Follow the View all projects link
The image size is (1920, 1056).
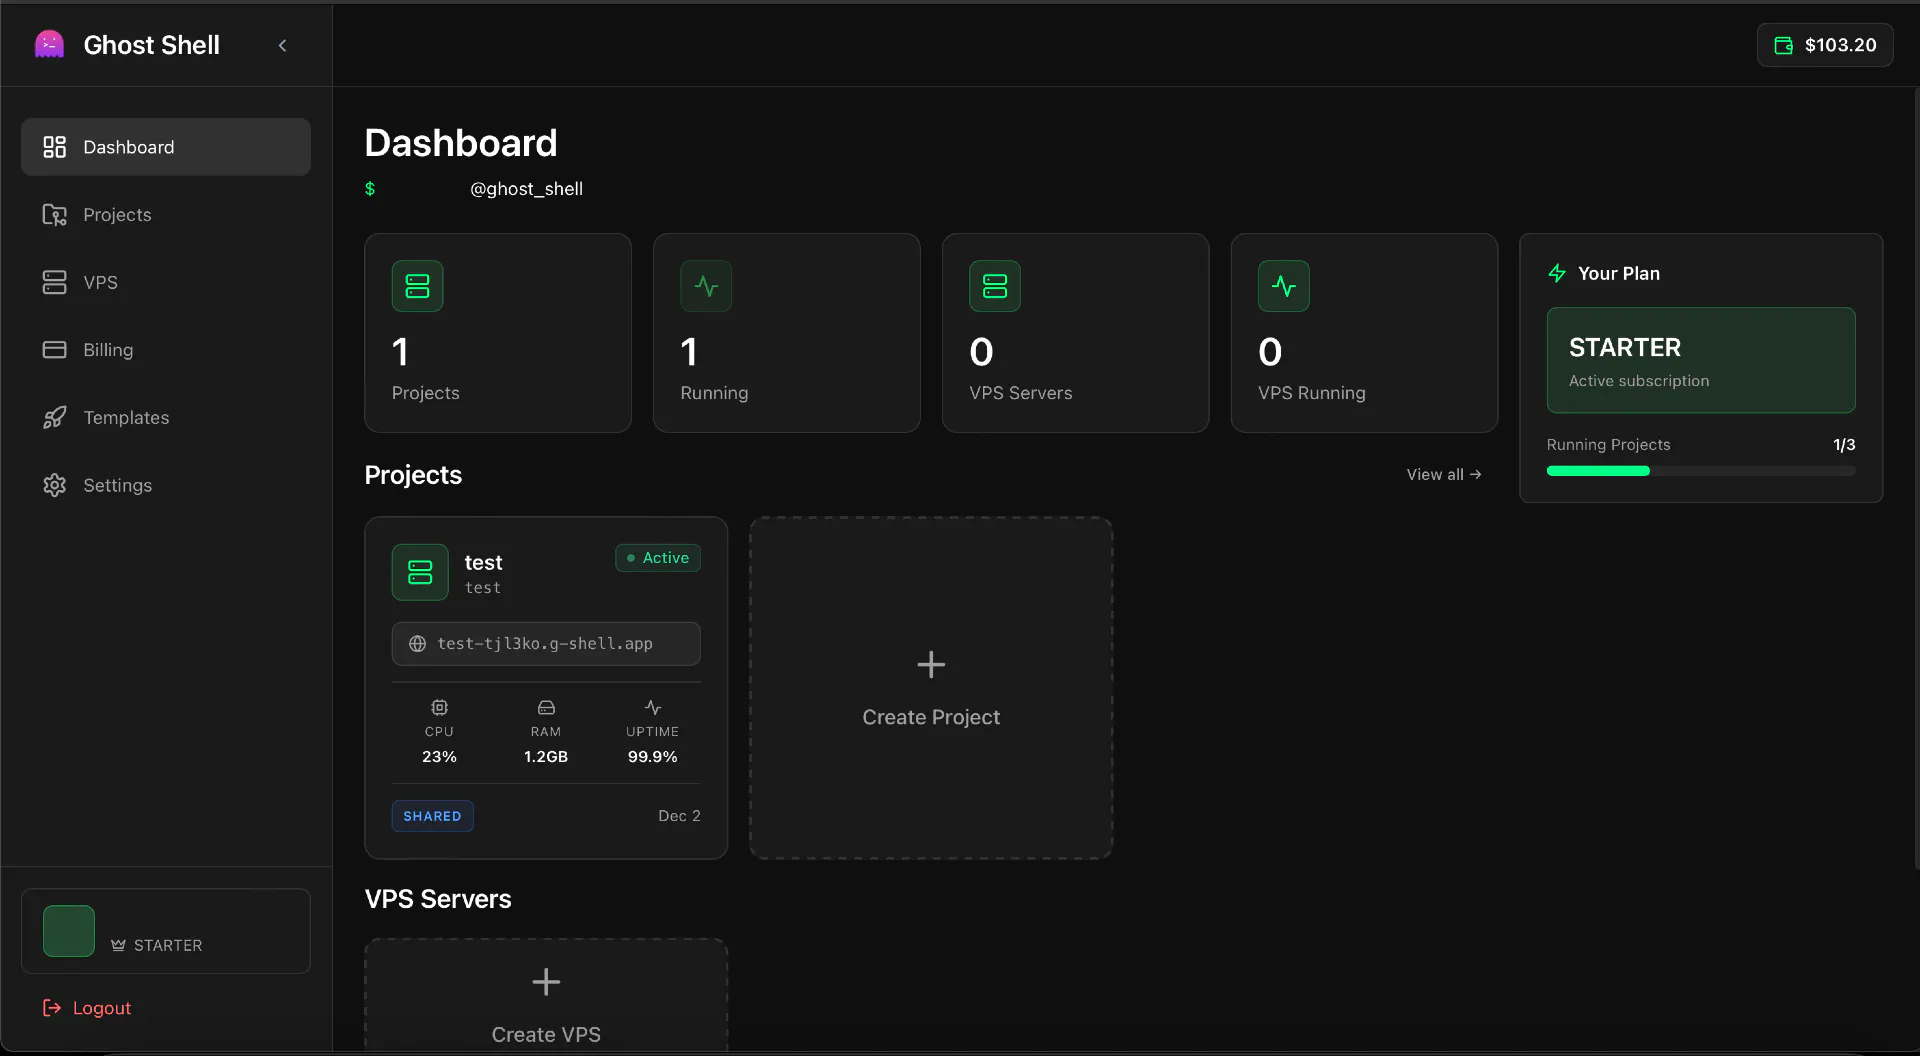click(1444, 474)
